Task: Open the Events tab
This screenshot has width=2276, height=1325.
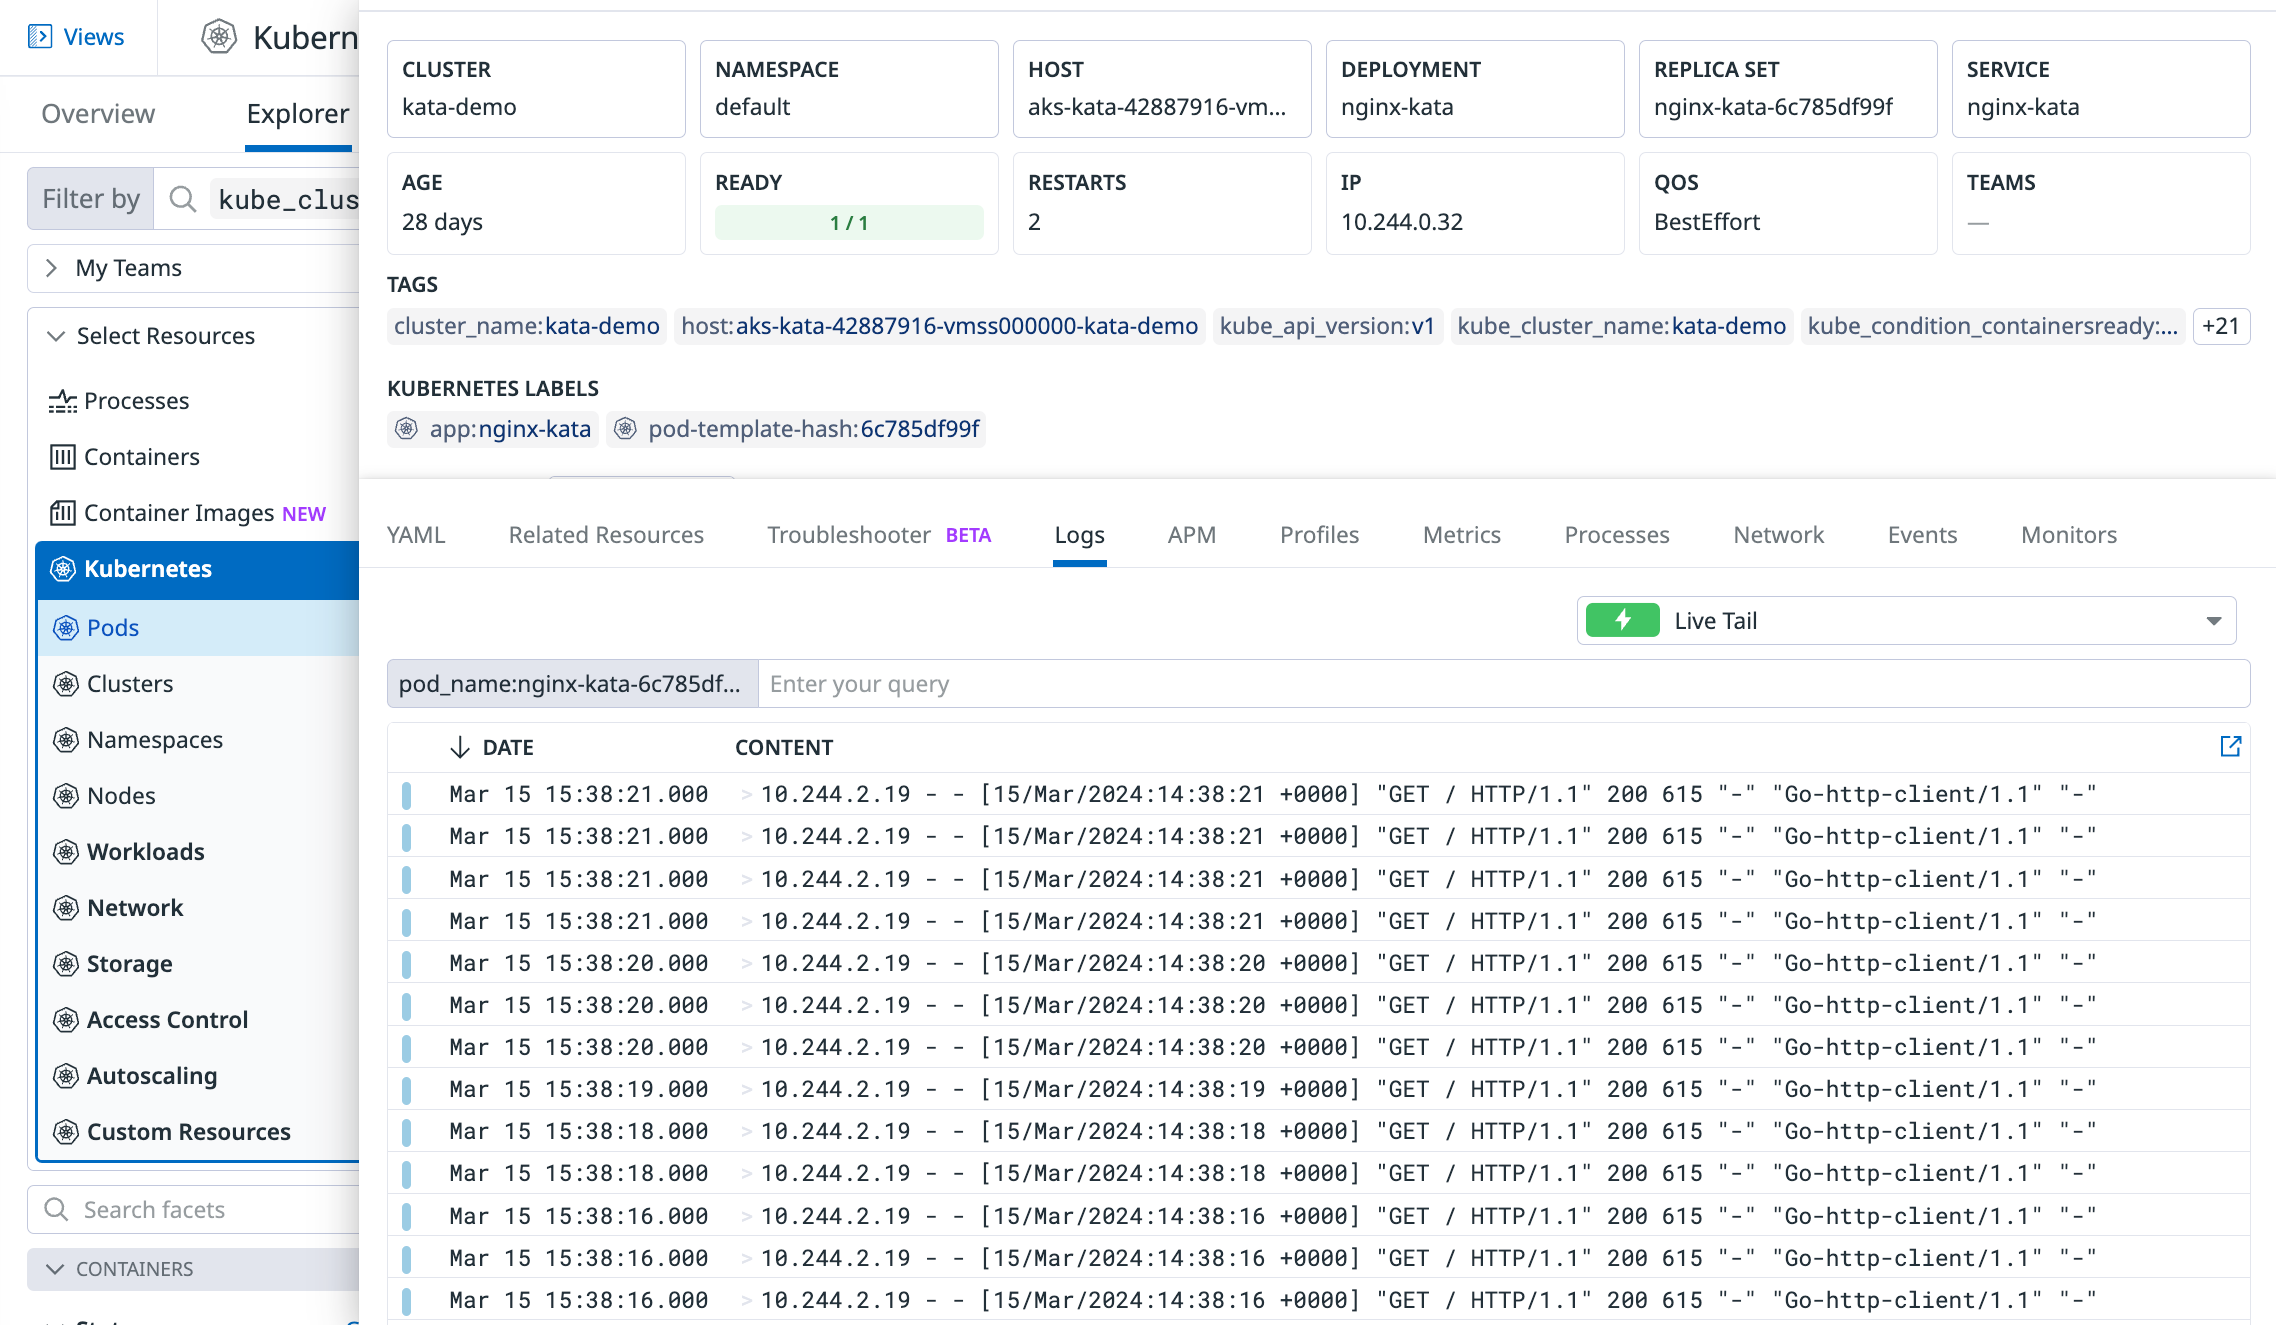Action: pyautogui.click(x=1922, y=534)
